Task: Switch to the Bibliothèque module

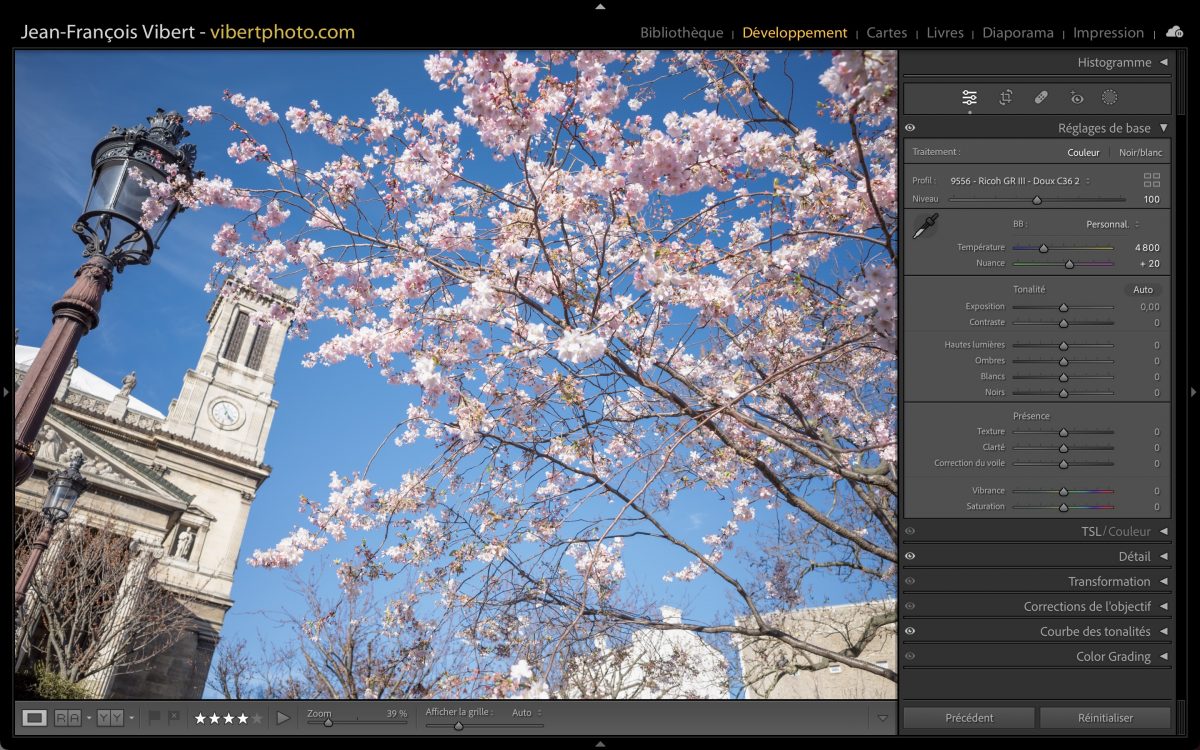Action: point(681,33)
